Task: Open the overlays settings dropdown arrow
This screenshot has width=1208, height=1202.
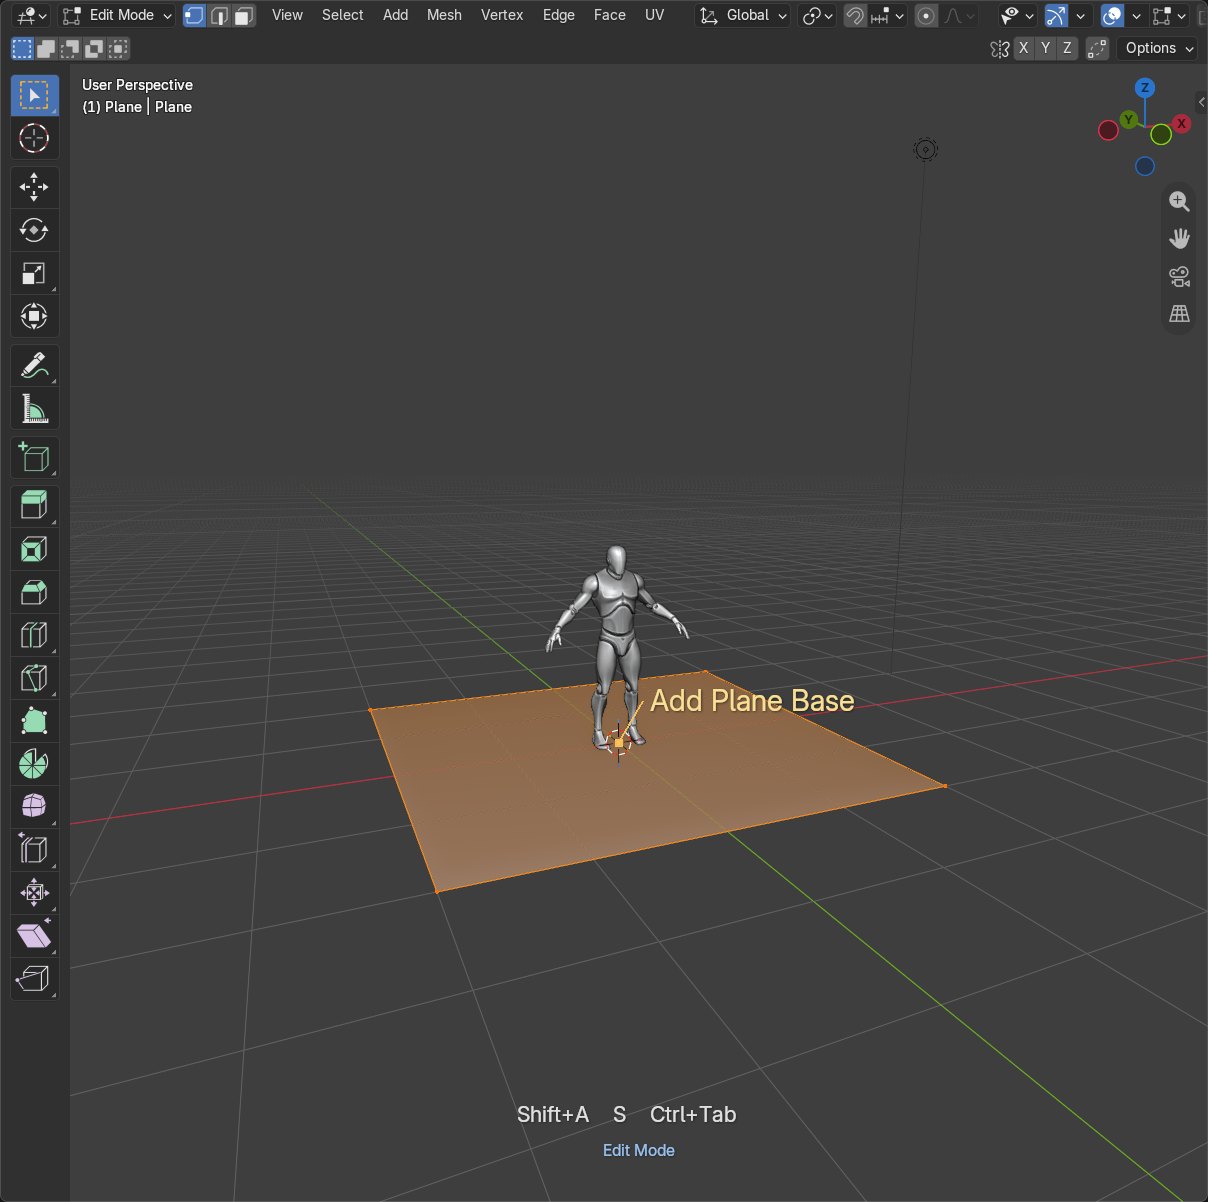Action: coord(1136,15)
